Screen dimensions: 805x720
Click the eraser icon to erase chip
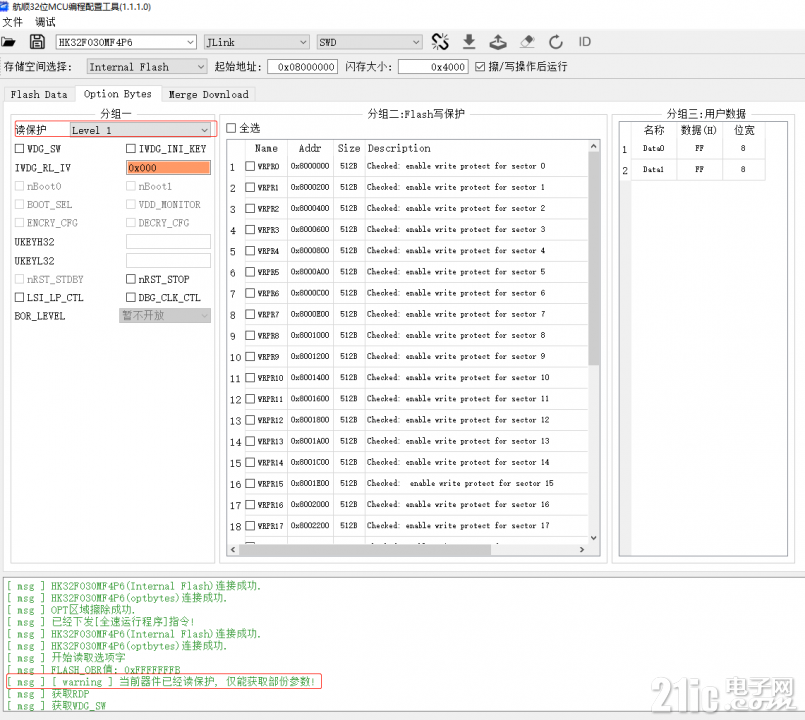point(527,42)
